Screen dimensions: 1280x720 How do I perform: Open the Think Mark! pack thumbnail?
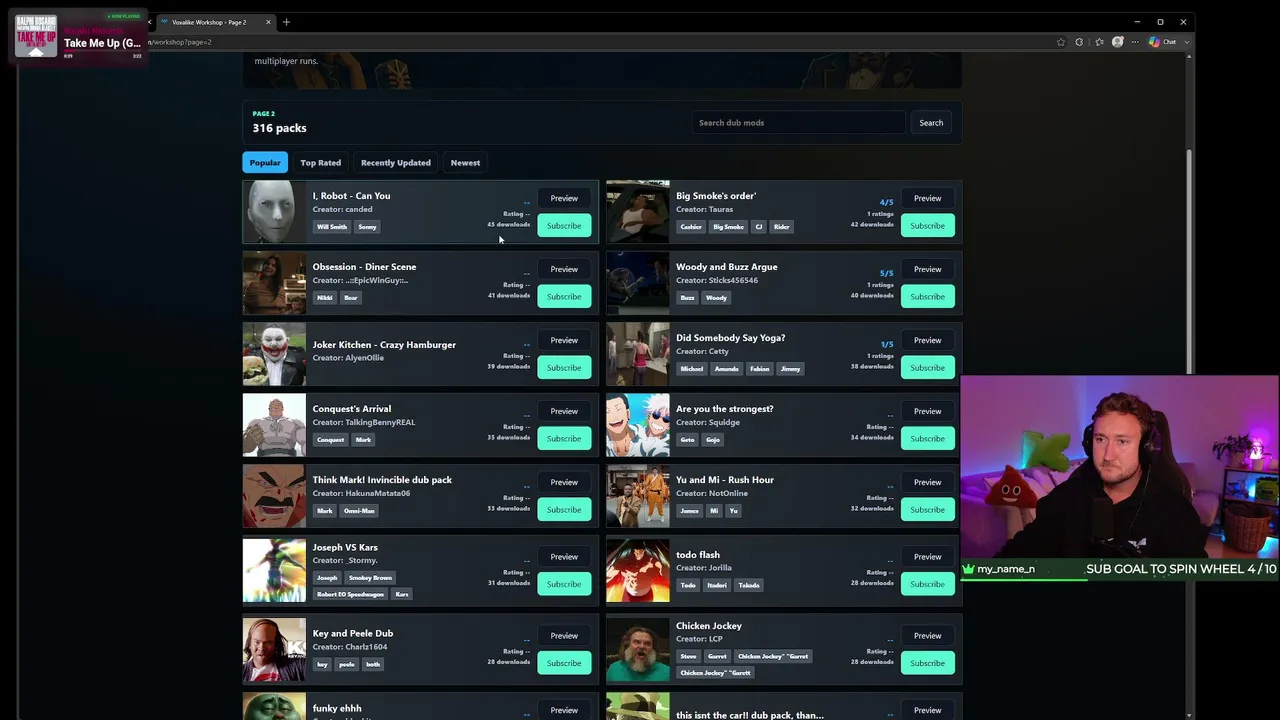(274, 496)
